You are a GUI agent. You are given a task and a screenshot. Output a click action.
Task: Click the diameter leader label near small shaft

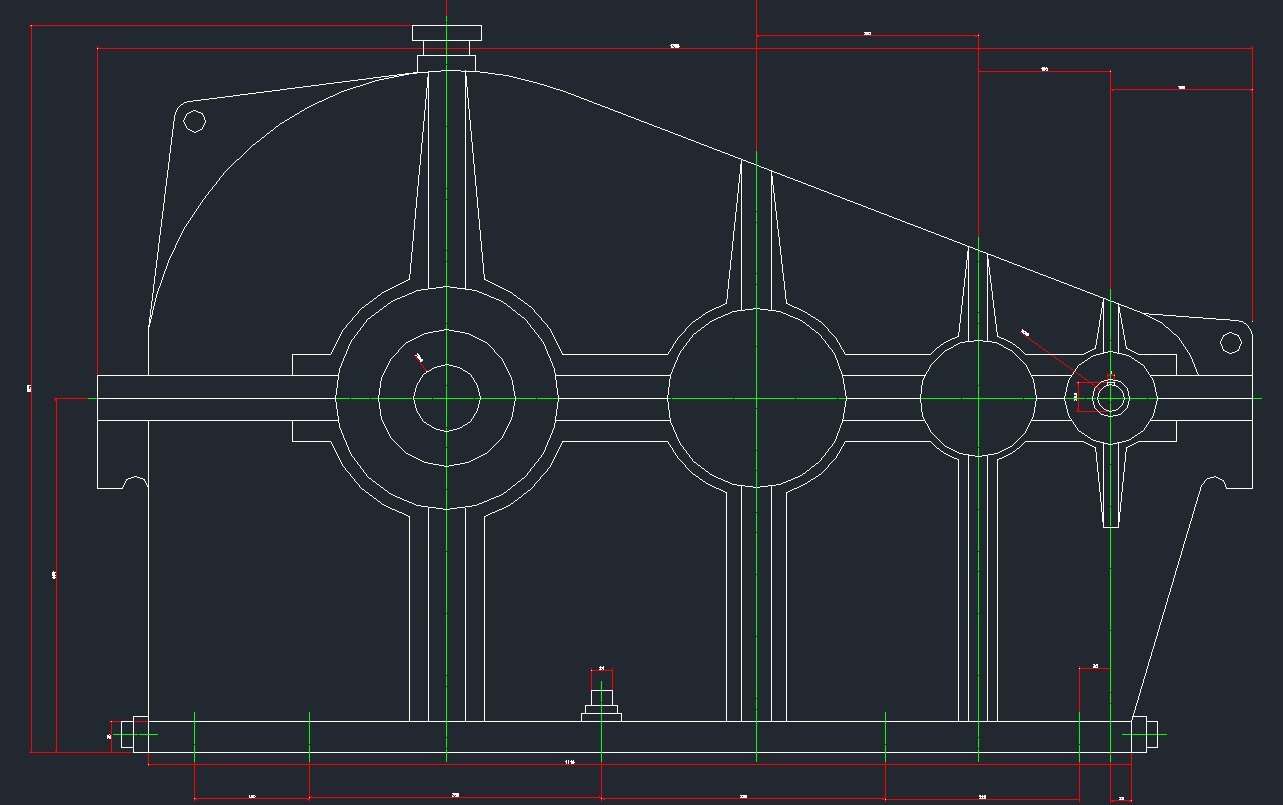click(x=1024, y=331)
